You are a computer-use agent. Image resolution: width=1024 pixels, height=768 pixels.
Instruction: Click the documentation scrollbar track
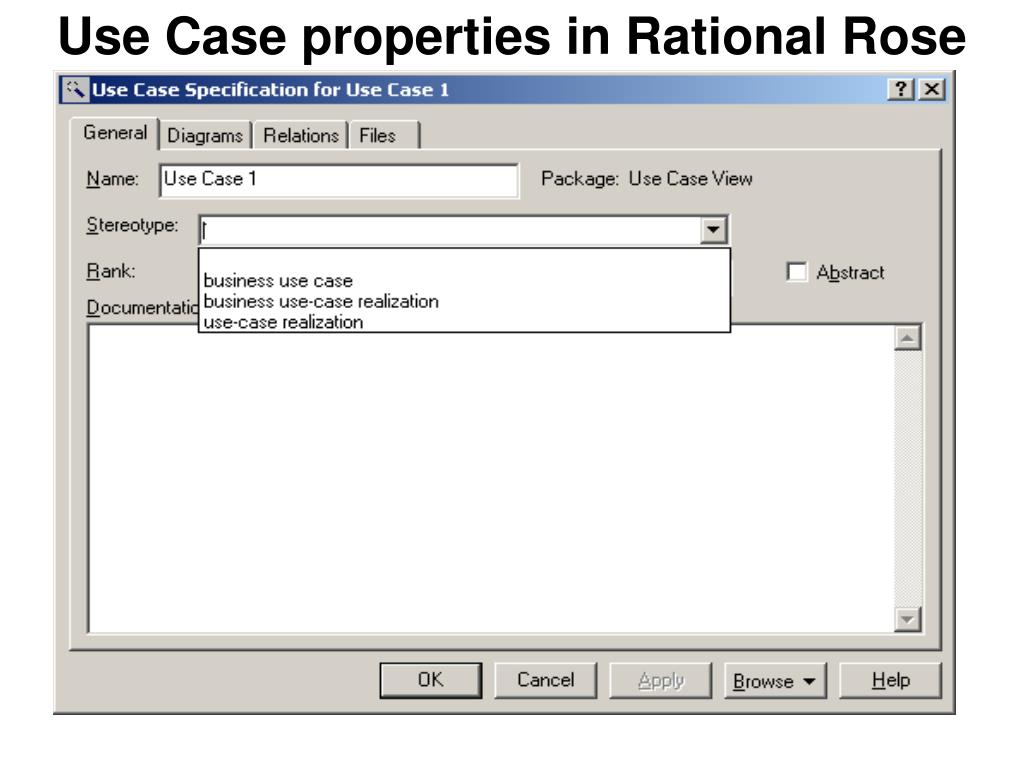coord(908,479)
